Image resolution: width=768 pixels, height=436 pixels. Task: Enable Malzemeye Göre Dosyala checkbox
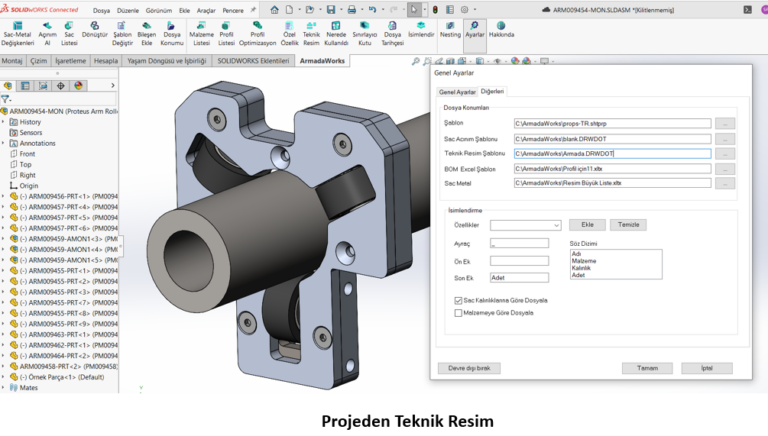click(x=458, y=313)
